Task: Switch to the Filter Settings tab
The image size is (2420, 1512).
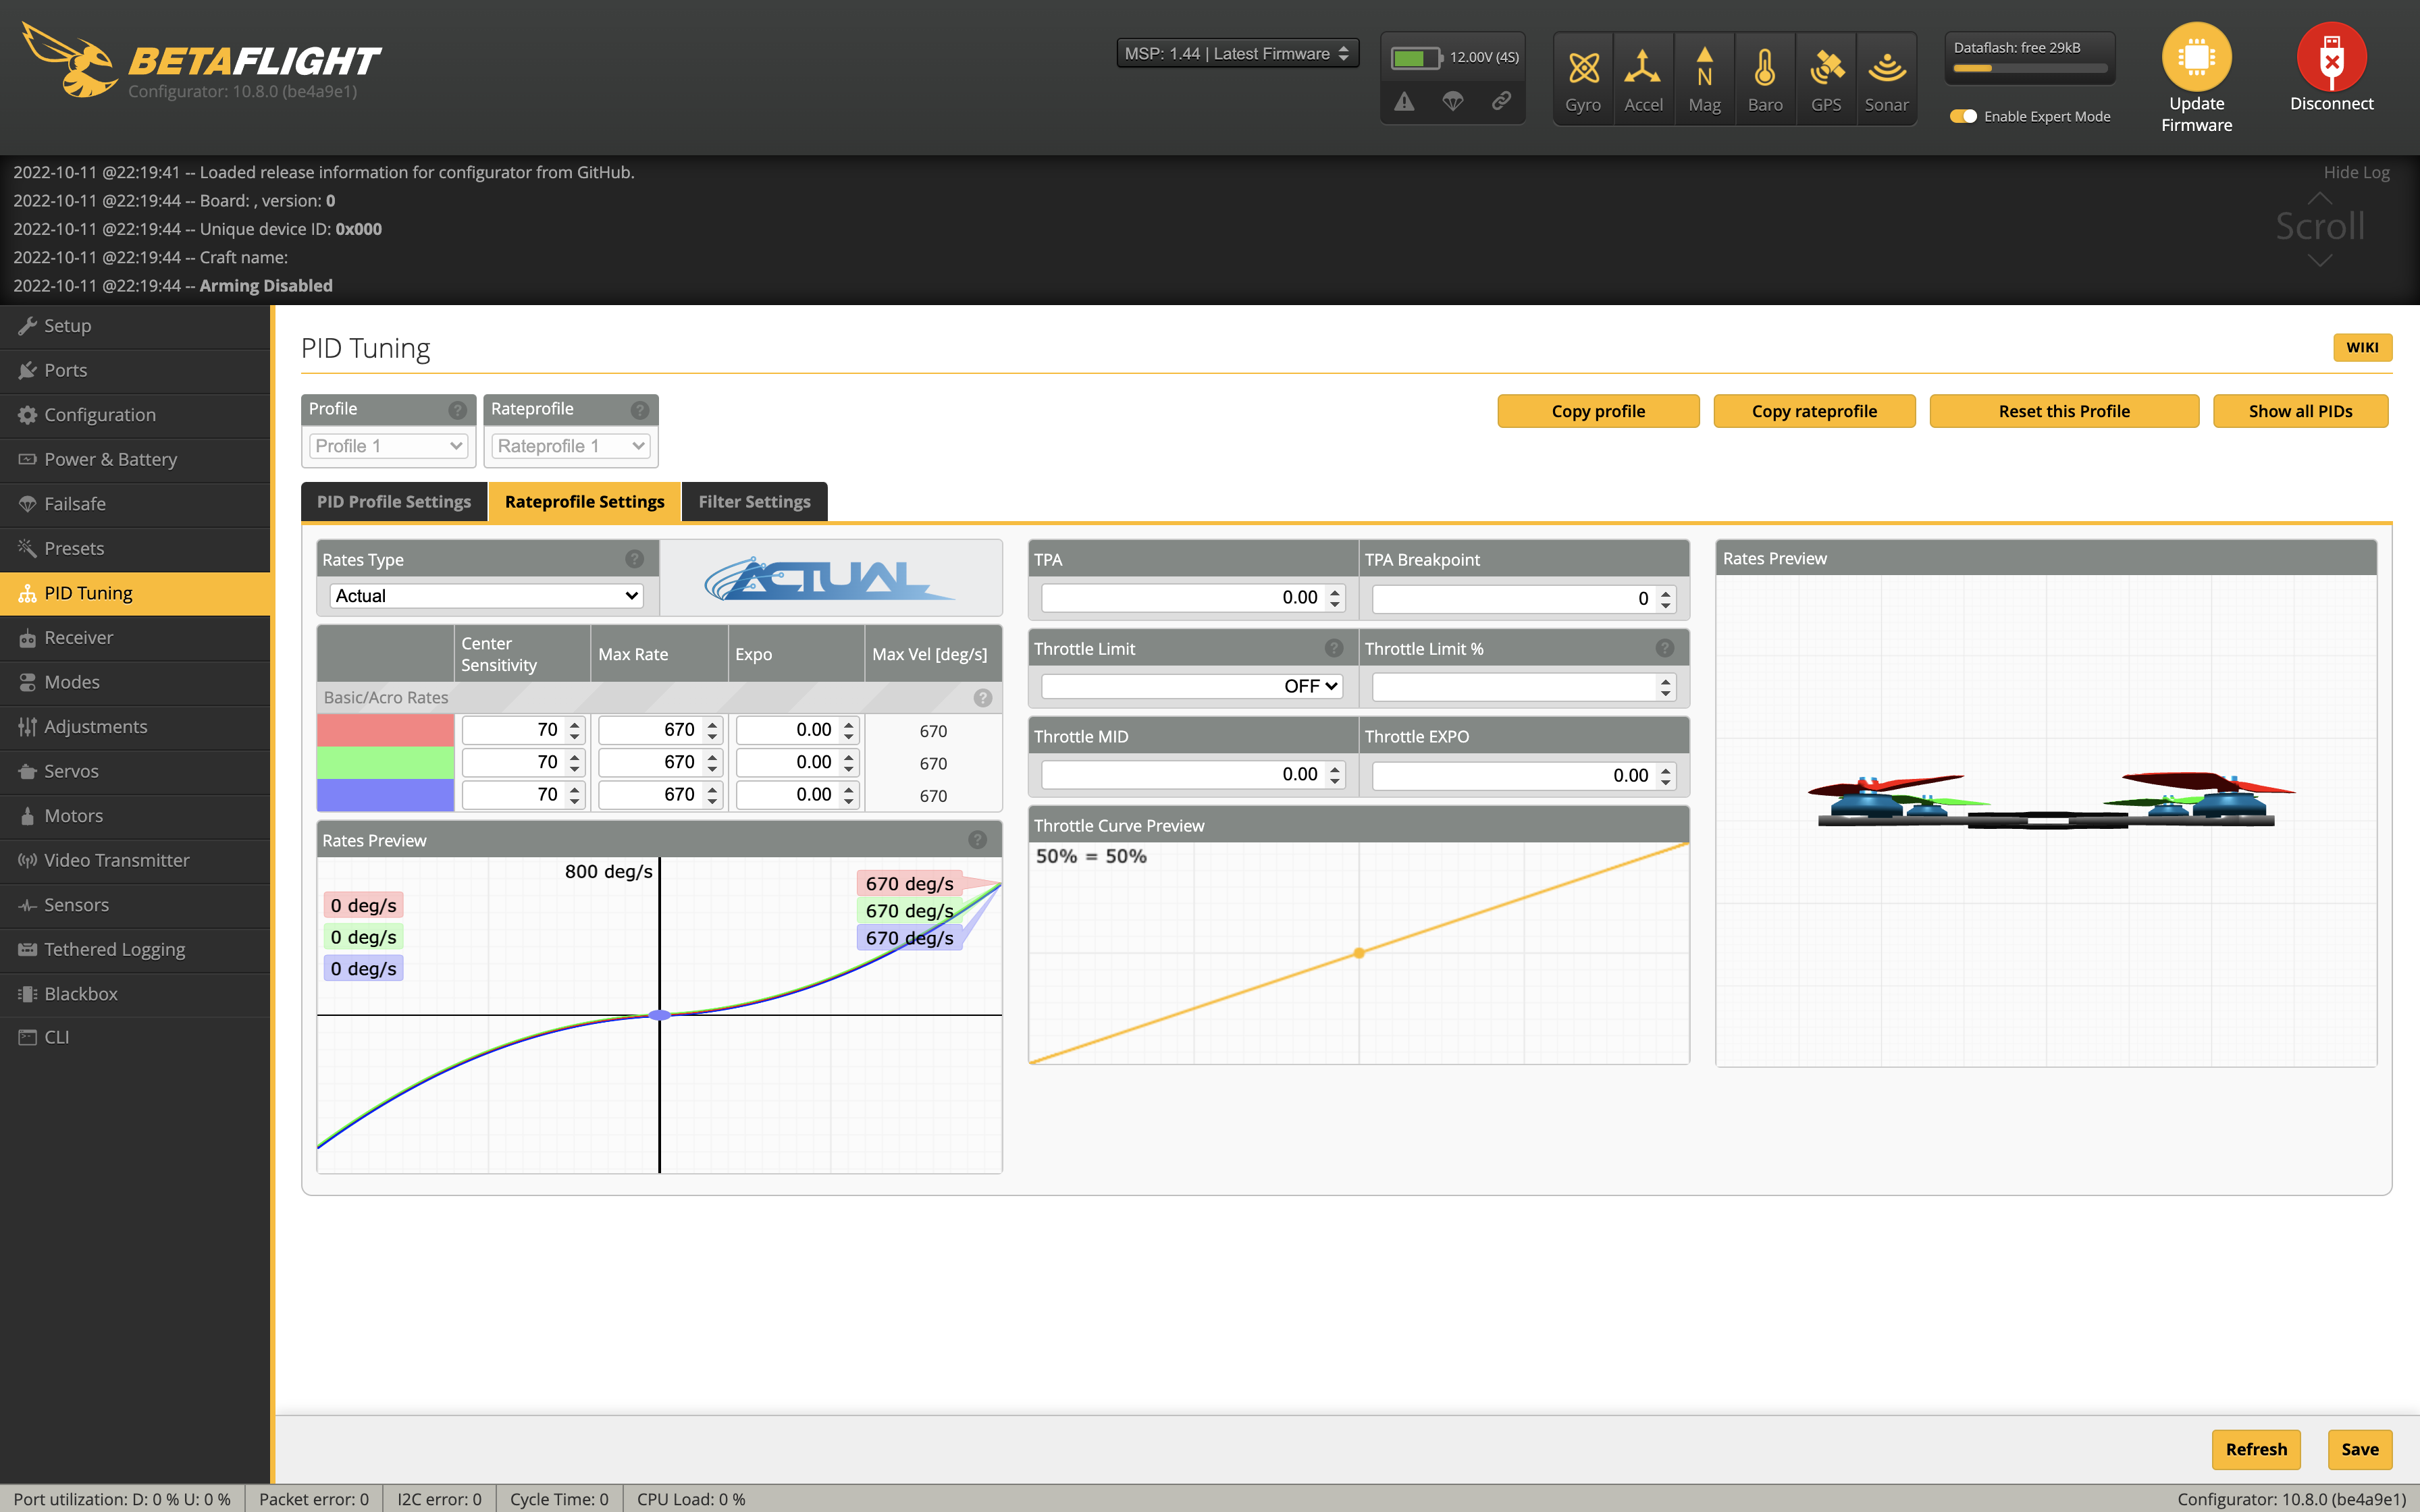Action: click(x=754, y=502)
